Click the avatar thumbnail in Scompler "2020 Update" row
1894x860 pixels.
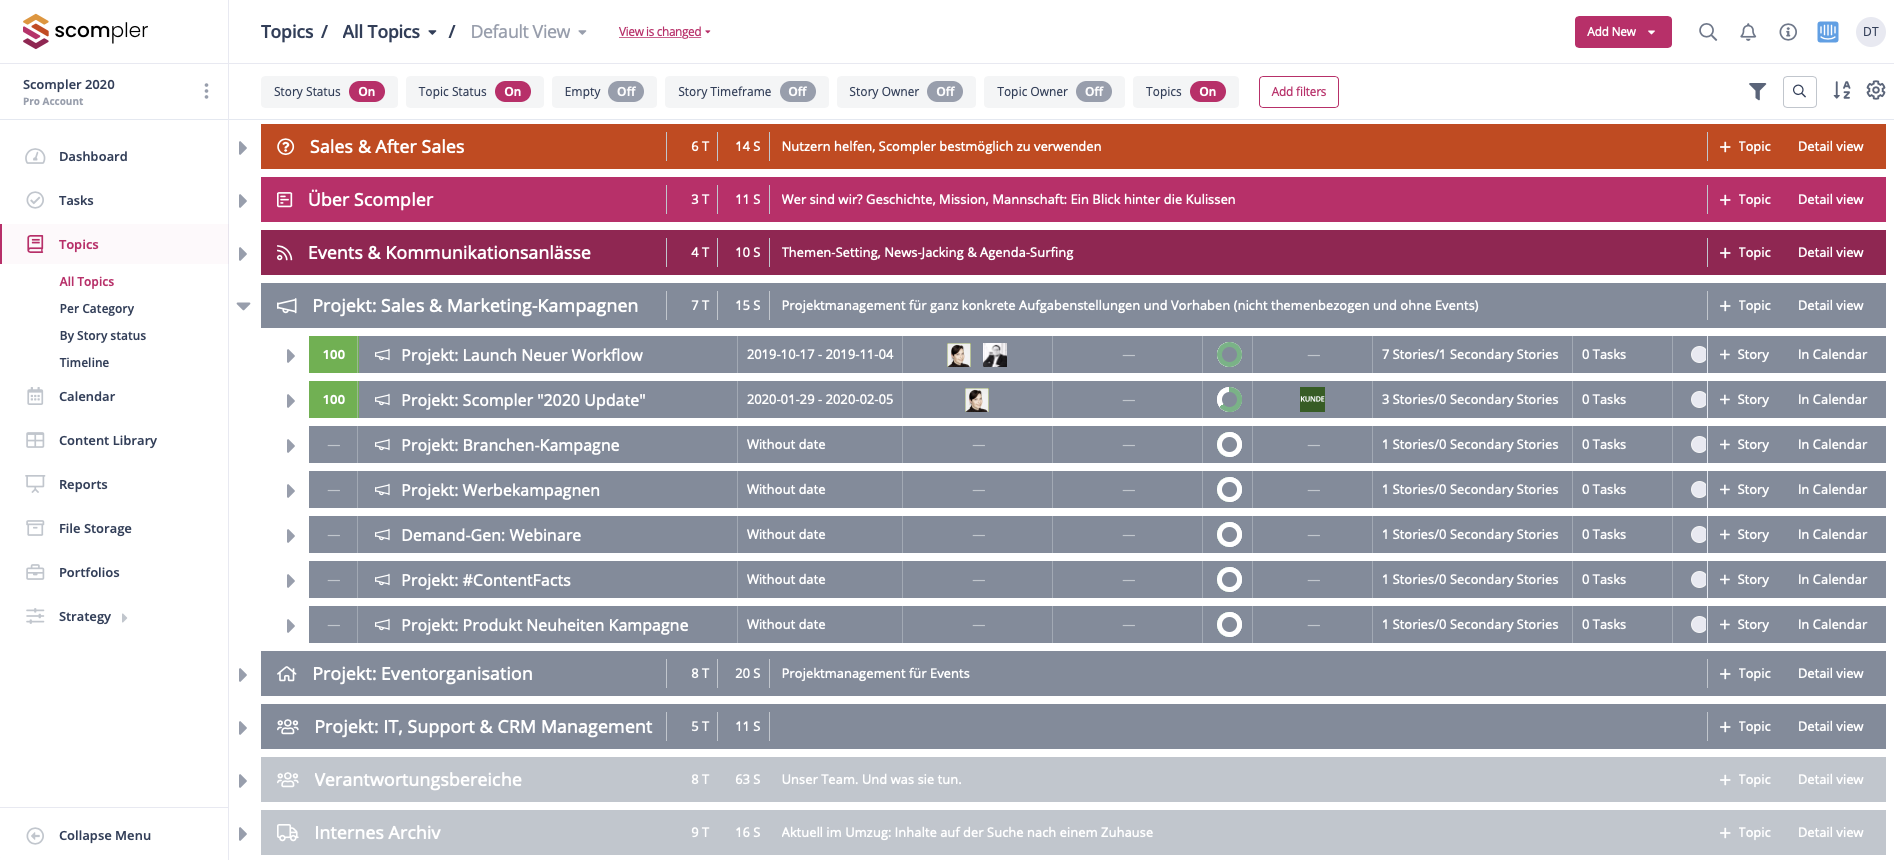(x=977, y=400)
